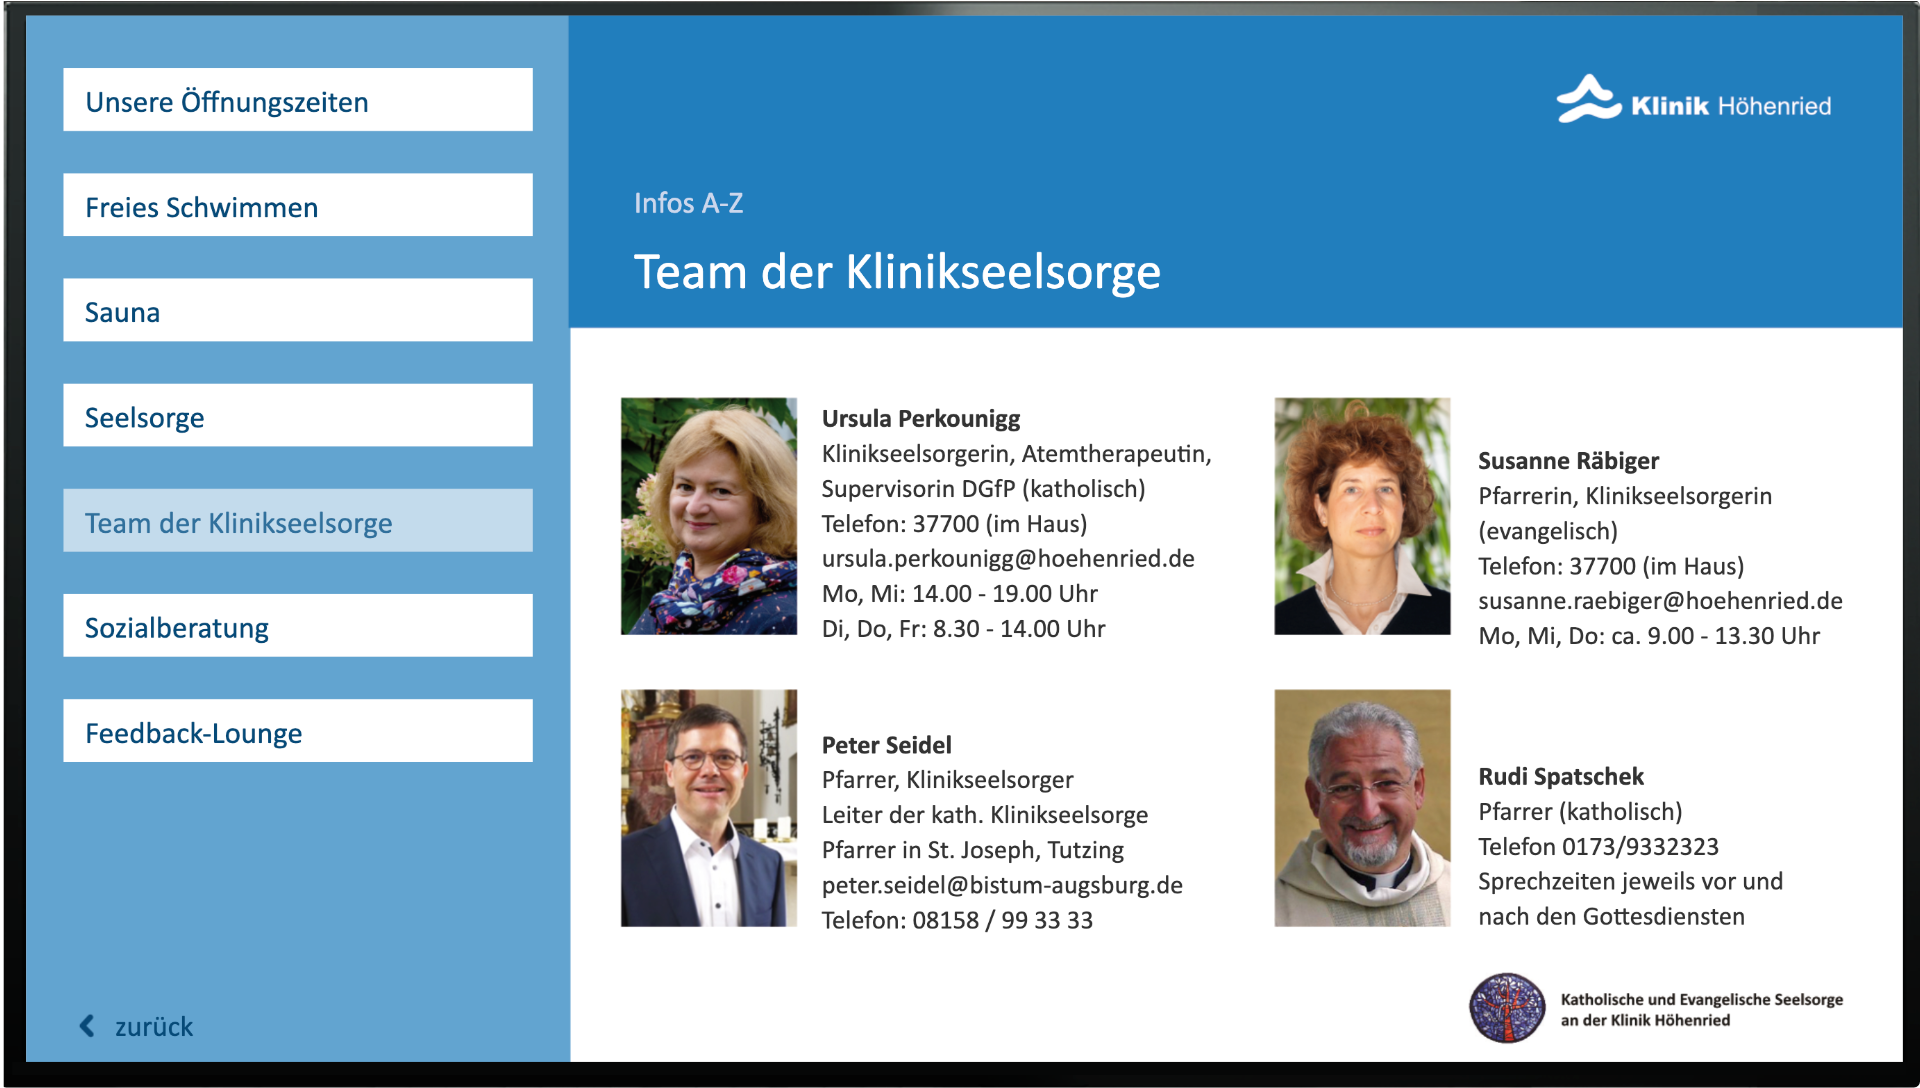Click peter.seidel@bistum-augsburg.de email address
This screenshot has width=1920, height=1088.
tap(1002, 885)
